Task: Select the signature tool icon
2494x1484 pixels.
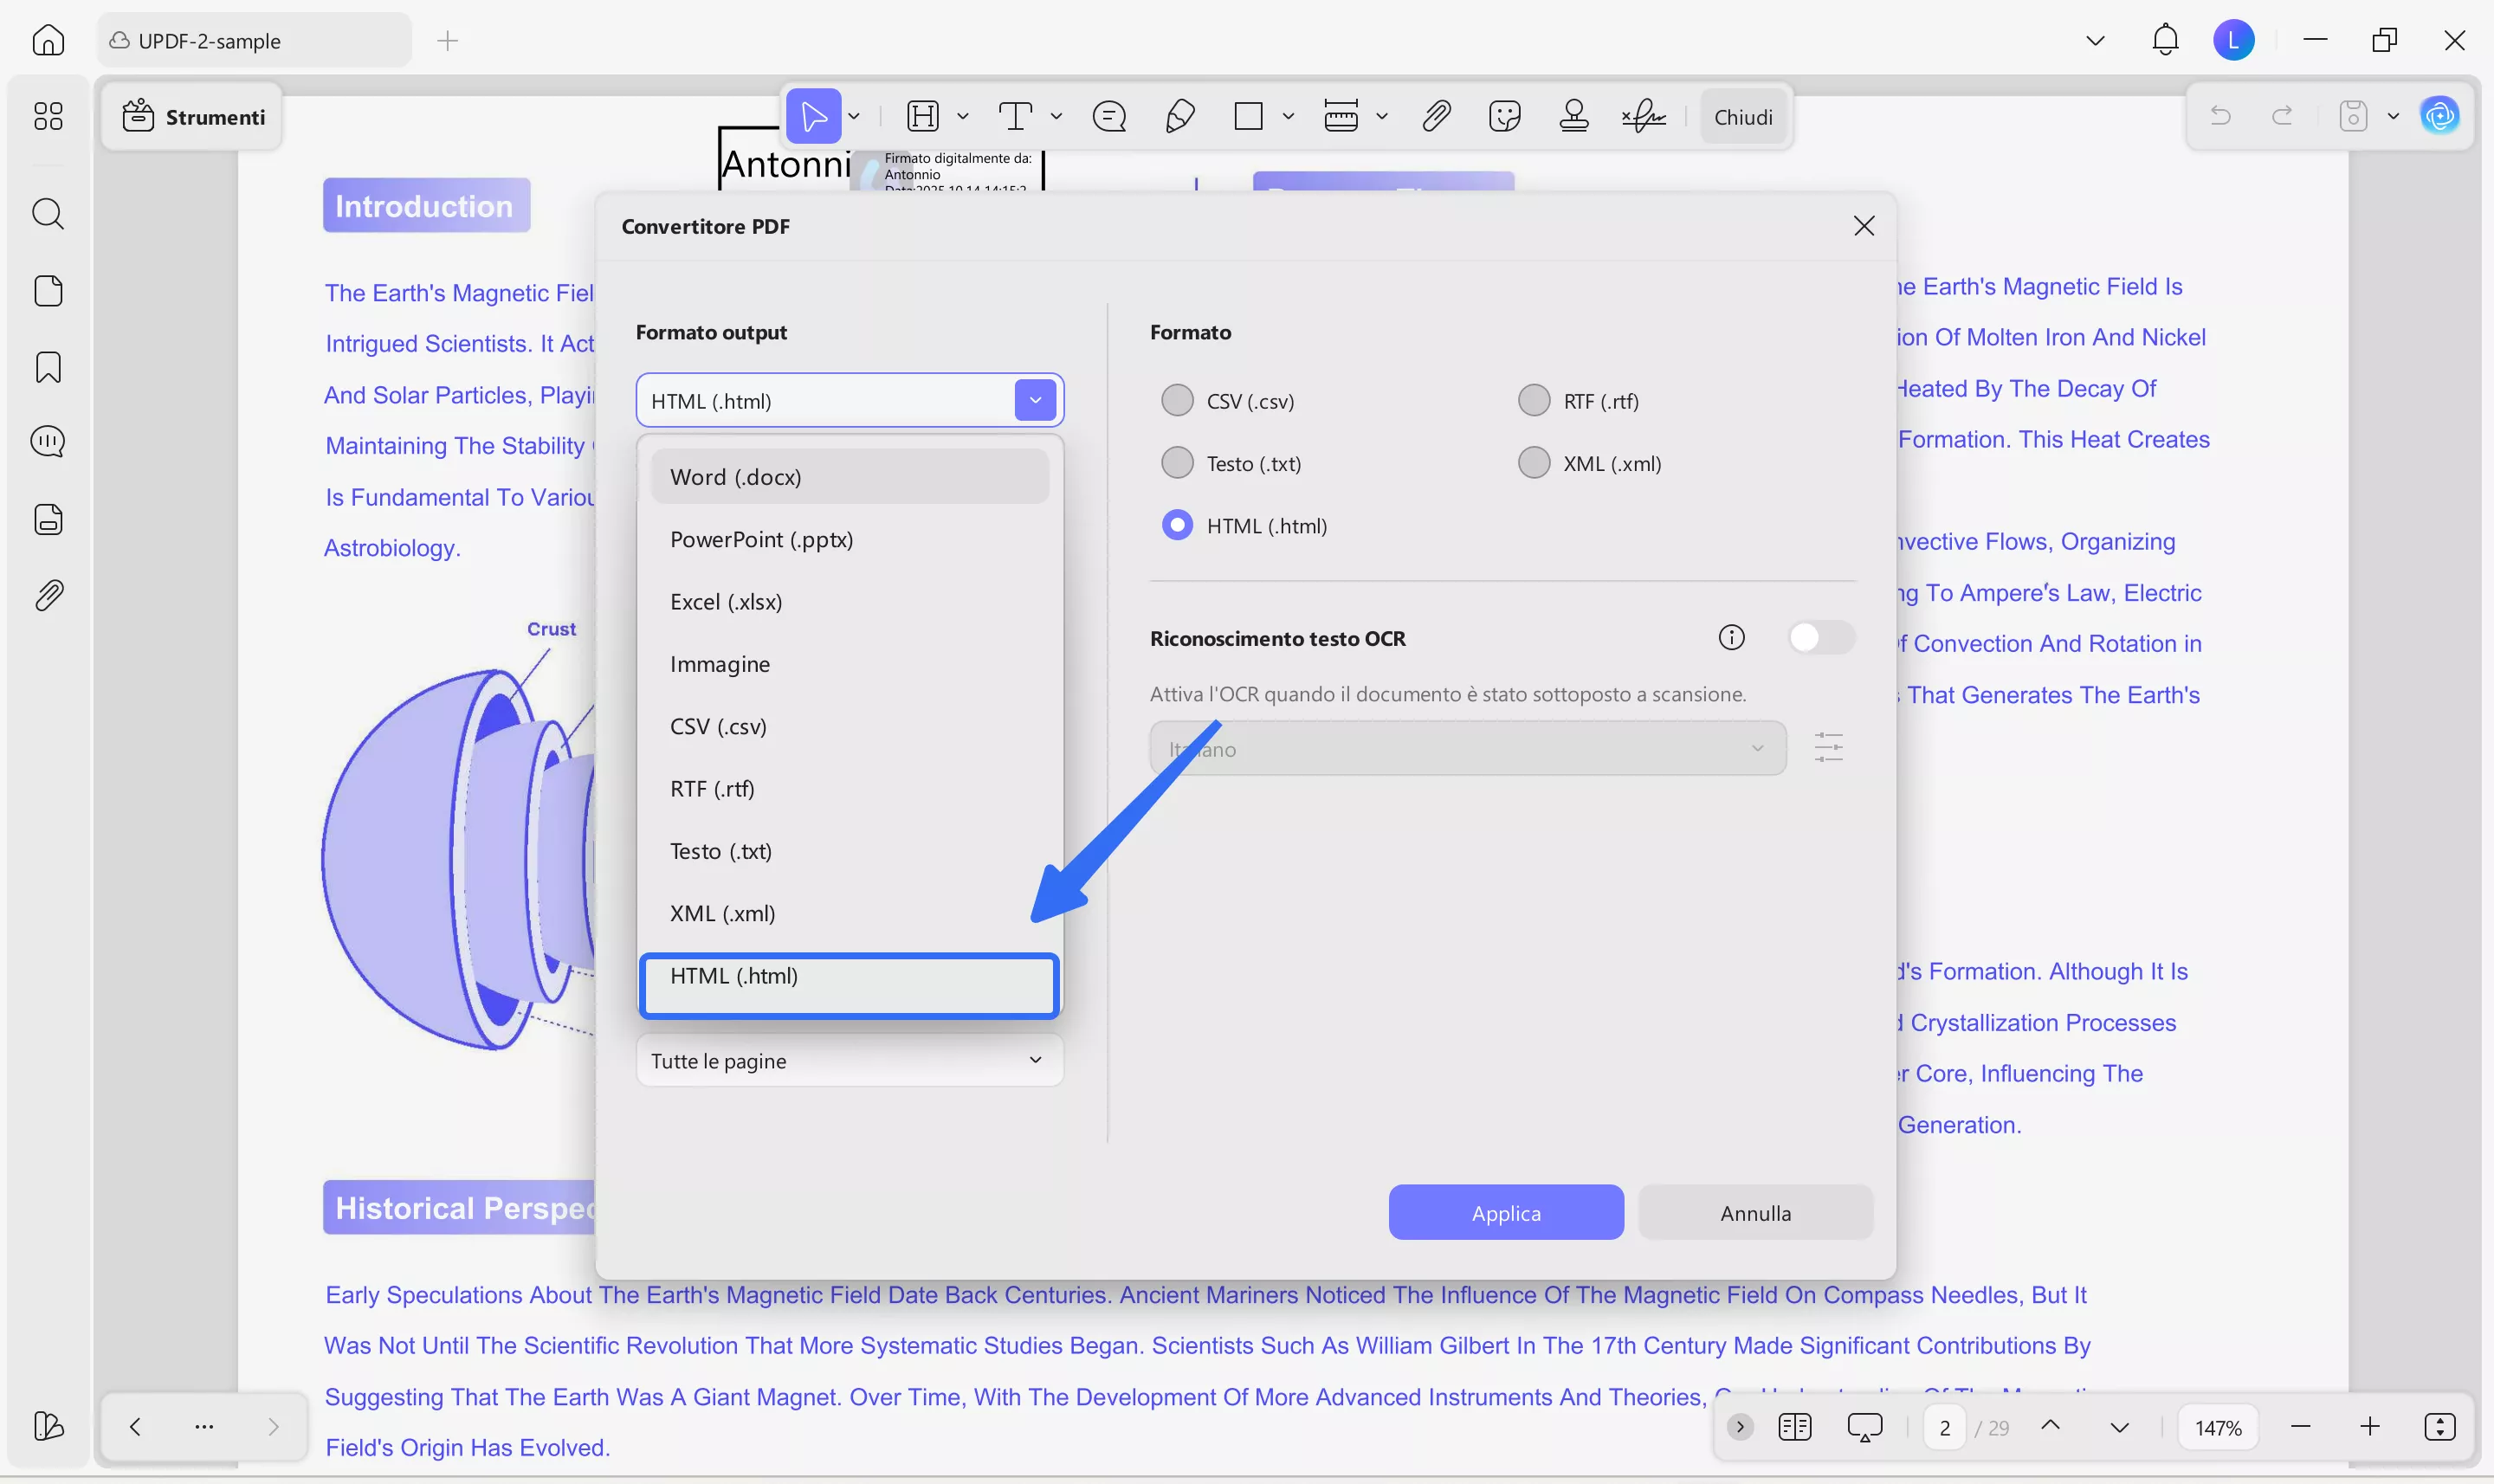Action: (1643, 117)
